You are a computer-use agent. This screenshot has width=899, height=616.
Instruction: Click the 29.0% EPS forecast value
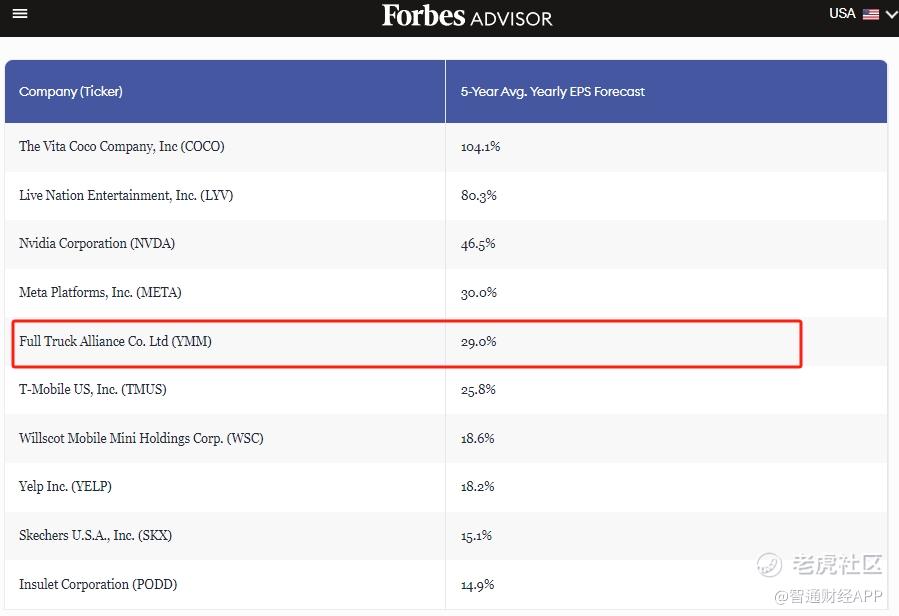click(478, 341)
